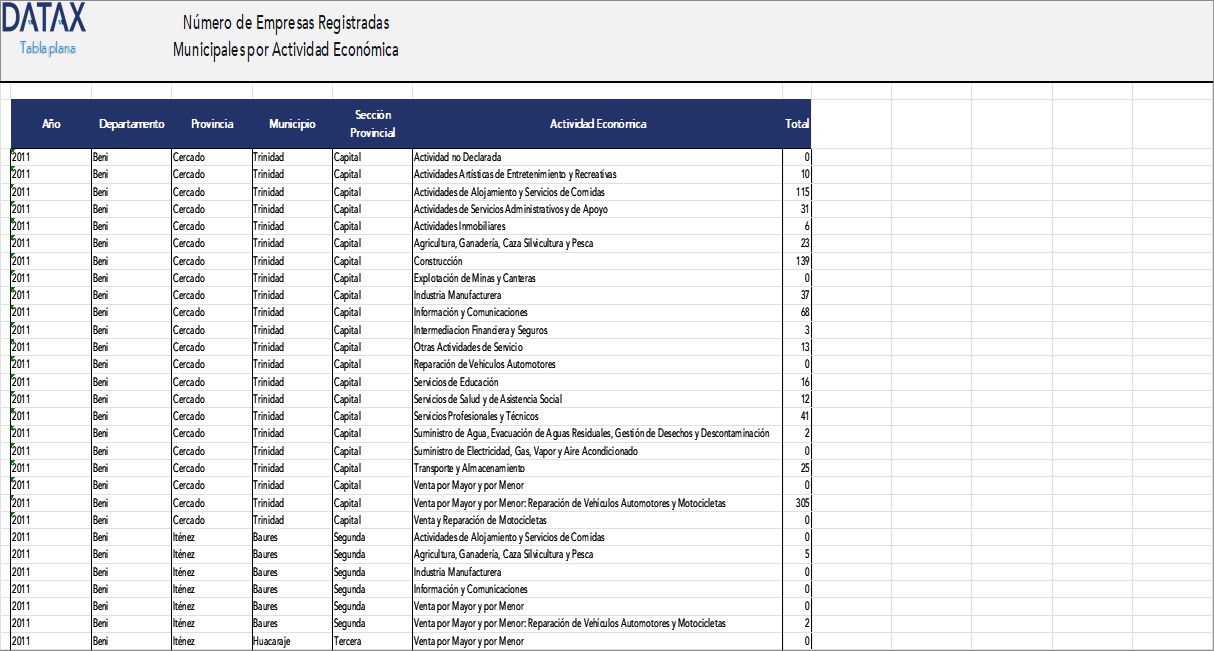Viewport: 1214px width, 651px height.
Task: Select the Tercera sección cell
Action: [372, 641]
